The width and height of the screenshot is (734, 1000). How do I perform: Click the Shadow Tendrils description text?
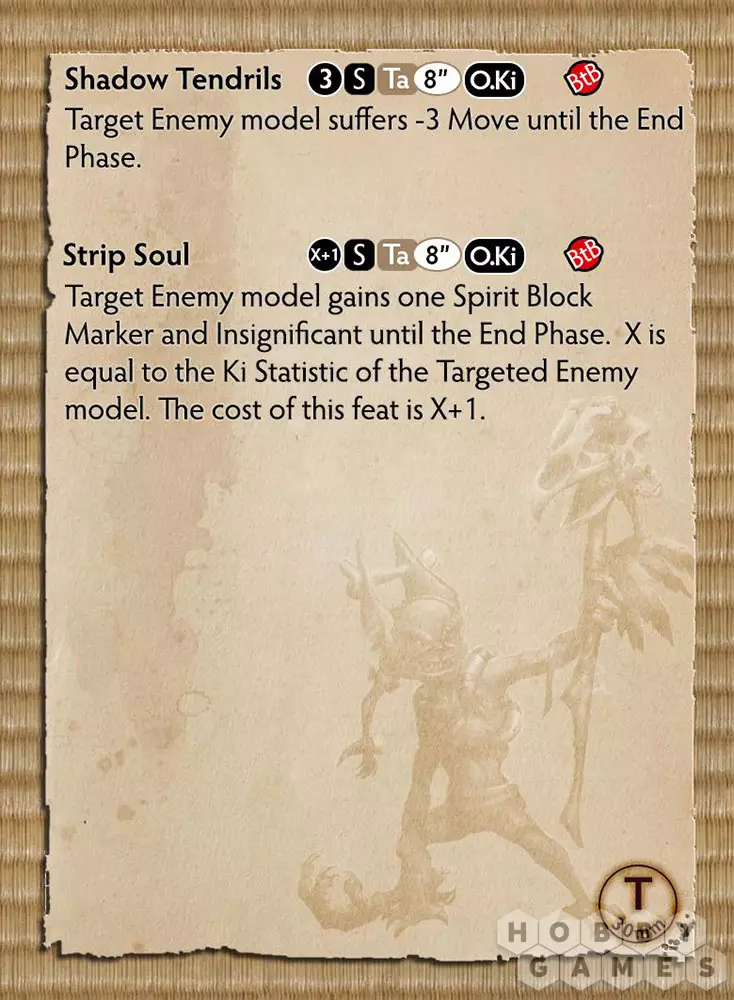point(374,138)
